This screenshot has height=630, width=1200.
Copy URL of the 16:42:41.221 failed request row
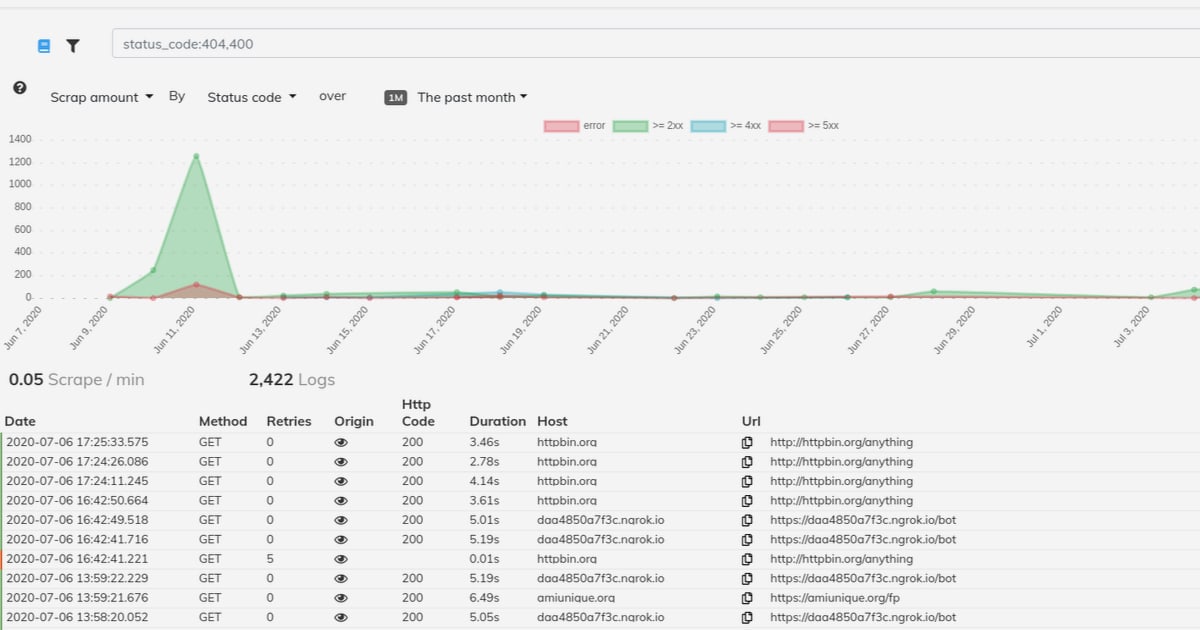pyautogui.click(x=747, y=559)
